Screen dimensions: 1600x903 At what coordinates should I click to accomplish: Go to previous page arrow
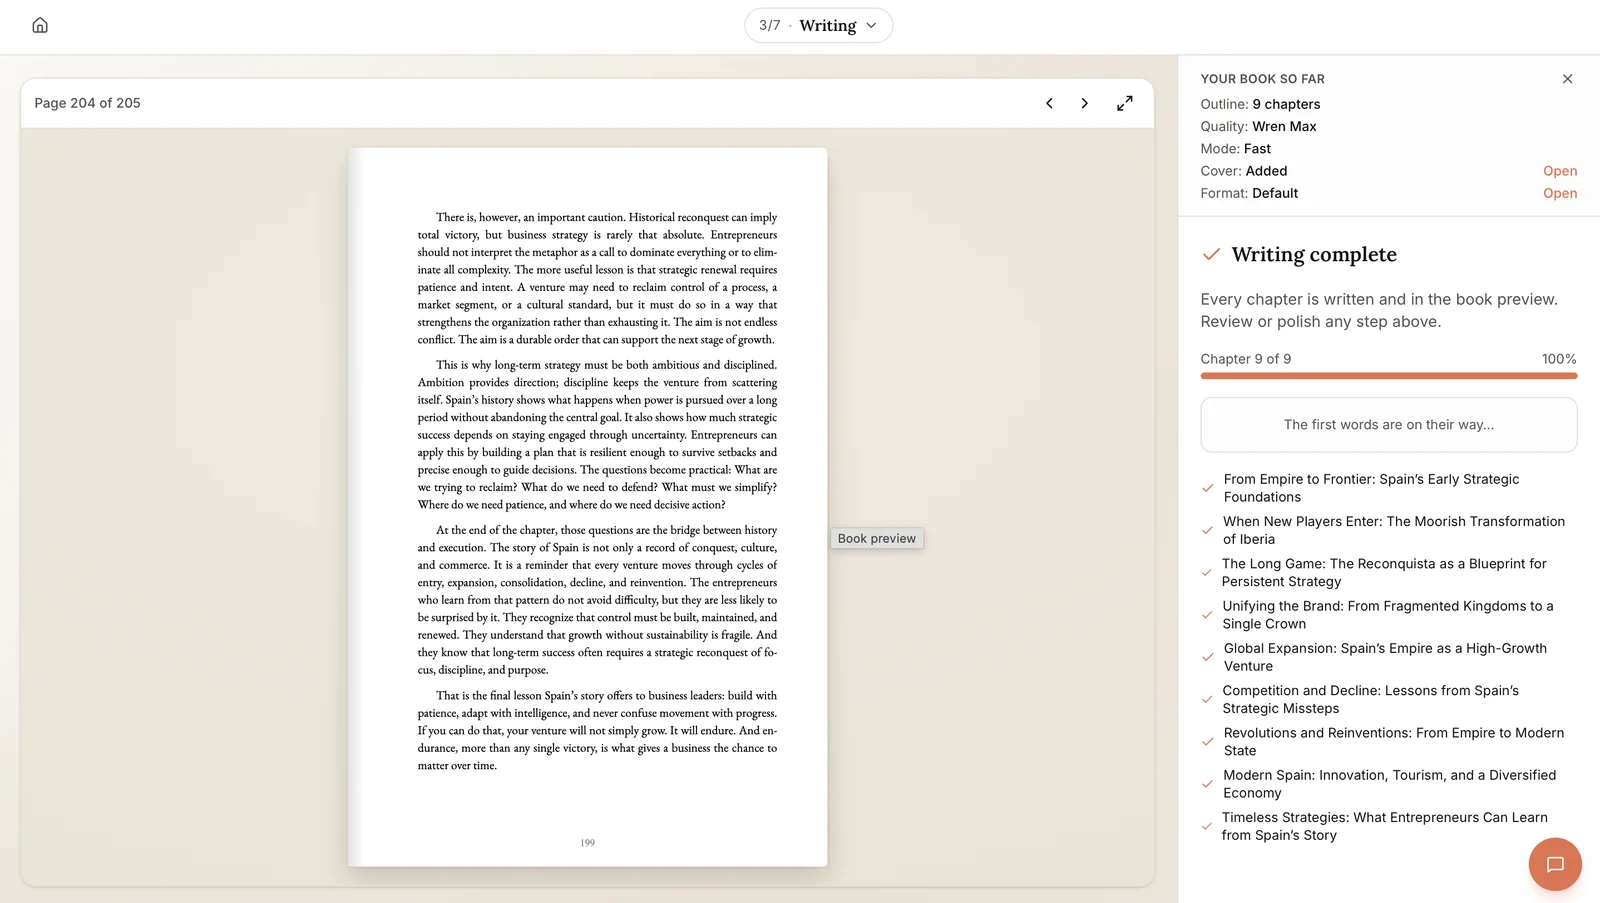pos(1049,103)
